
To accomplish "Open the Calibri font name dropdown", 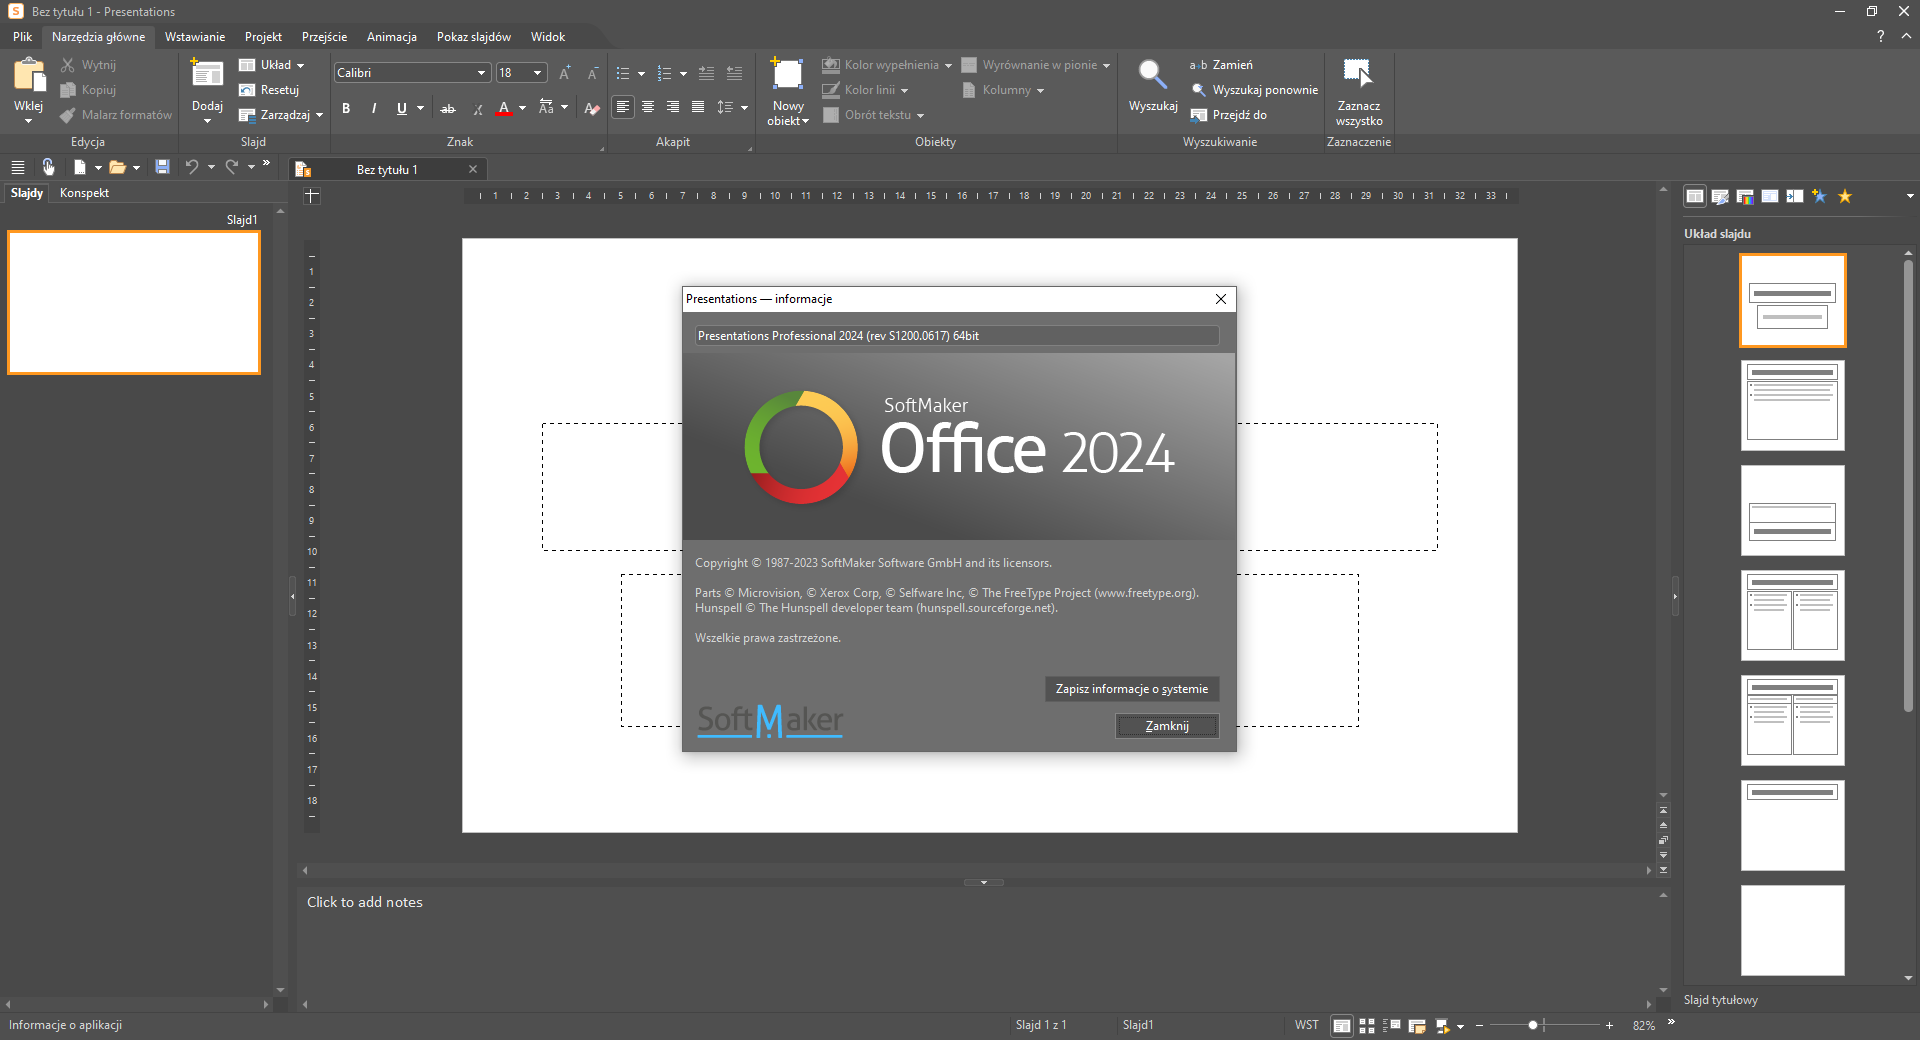I will tap(481, 73).
